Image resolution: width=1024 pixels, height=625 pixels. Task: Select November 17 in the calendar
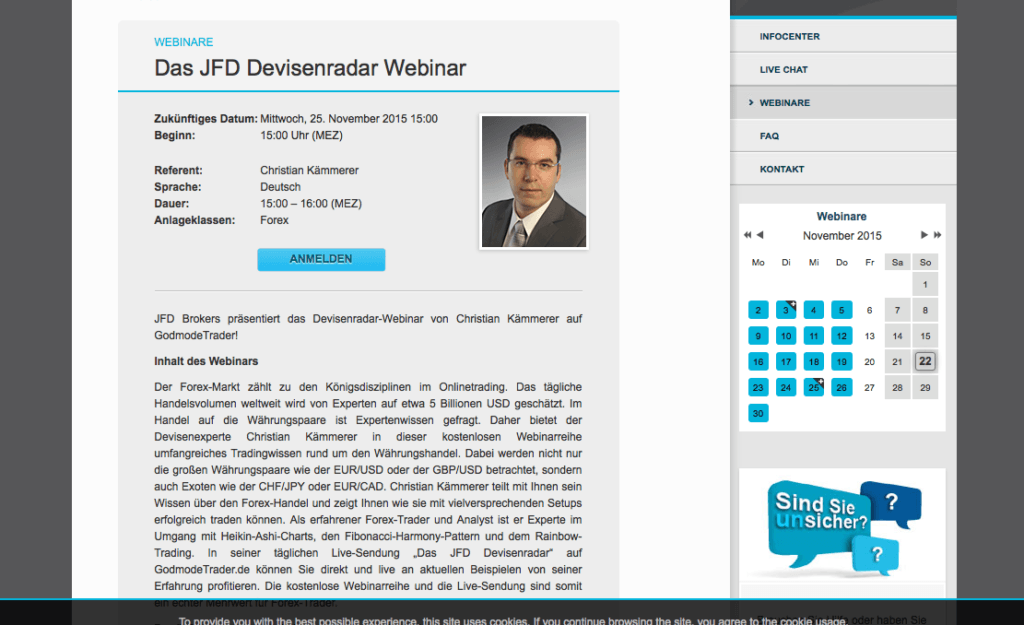tap(786, 362)
